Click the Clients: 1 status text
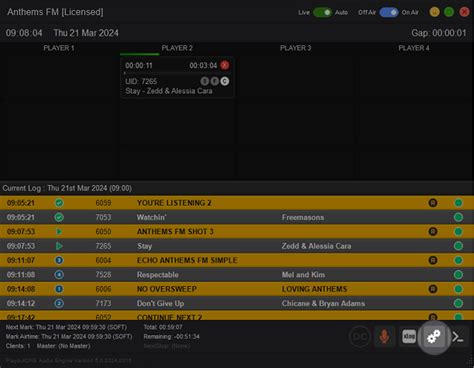Screen dimensions: 474x368 (18, 346)
